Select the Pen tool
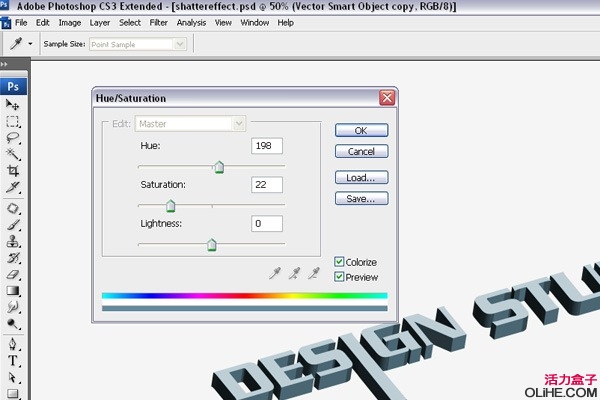This screenshot has width=600, height=400. [13, 344]
